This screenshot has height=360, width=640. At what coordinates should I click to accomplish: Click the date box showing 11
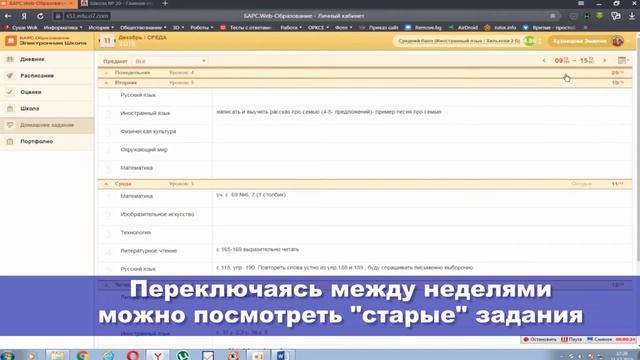pos(107,41)
